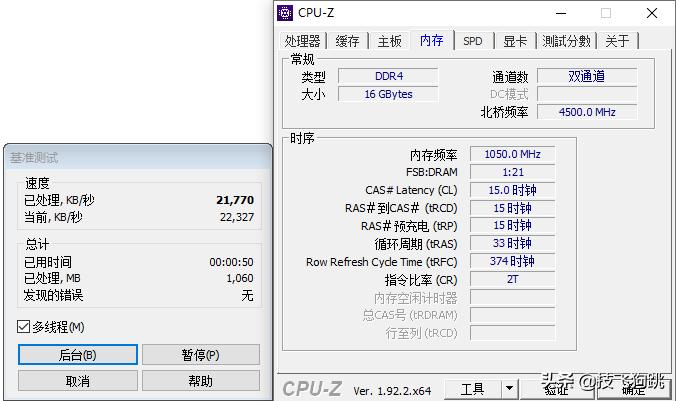Viewport: 676px width, 401px height.
Task: Pause the benchmark with 暂停(P)
Action: click(201, 355)
